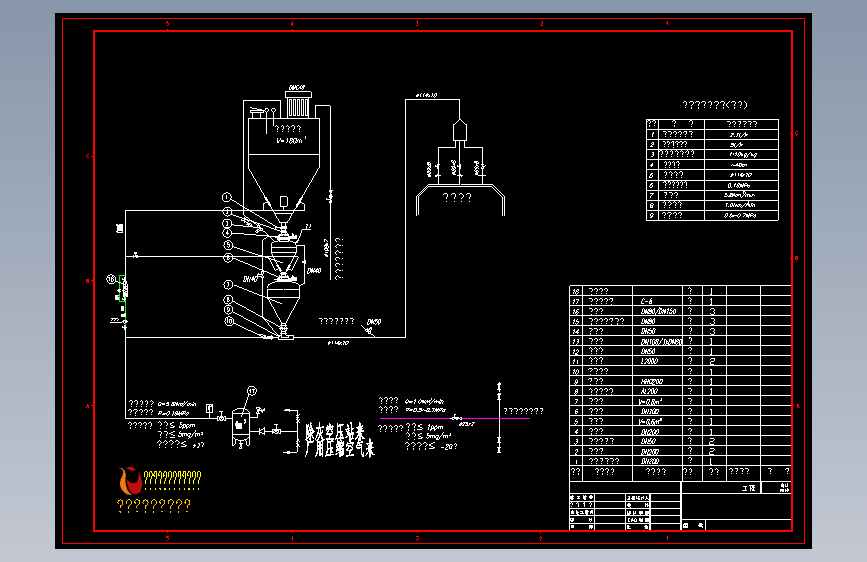Select the orange question-mark line below logo
The image size is (867, 562).
[154, 505]
